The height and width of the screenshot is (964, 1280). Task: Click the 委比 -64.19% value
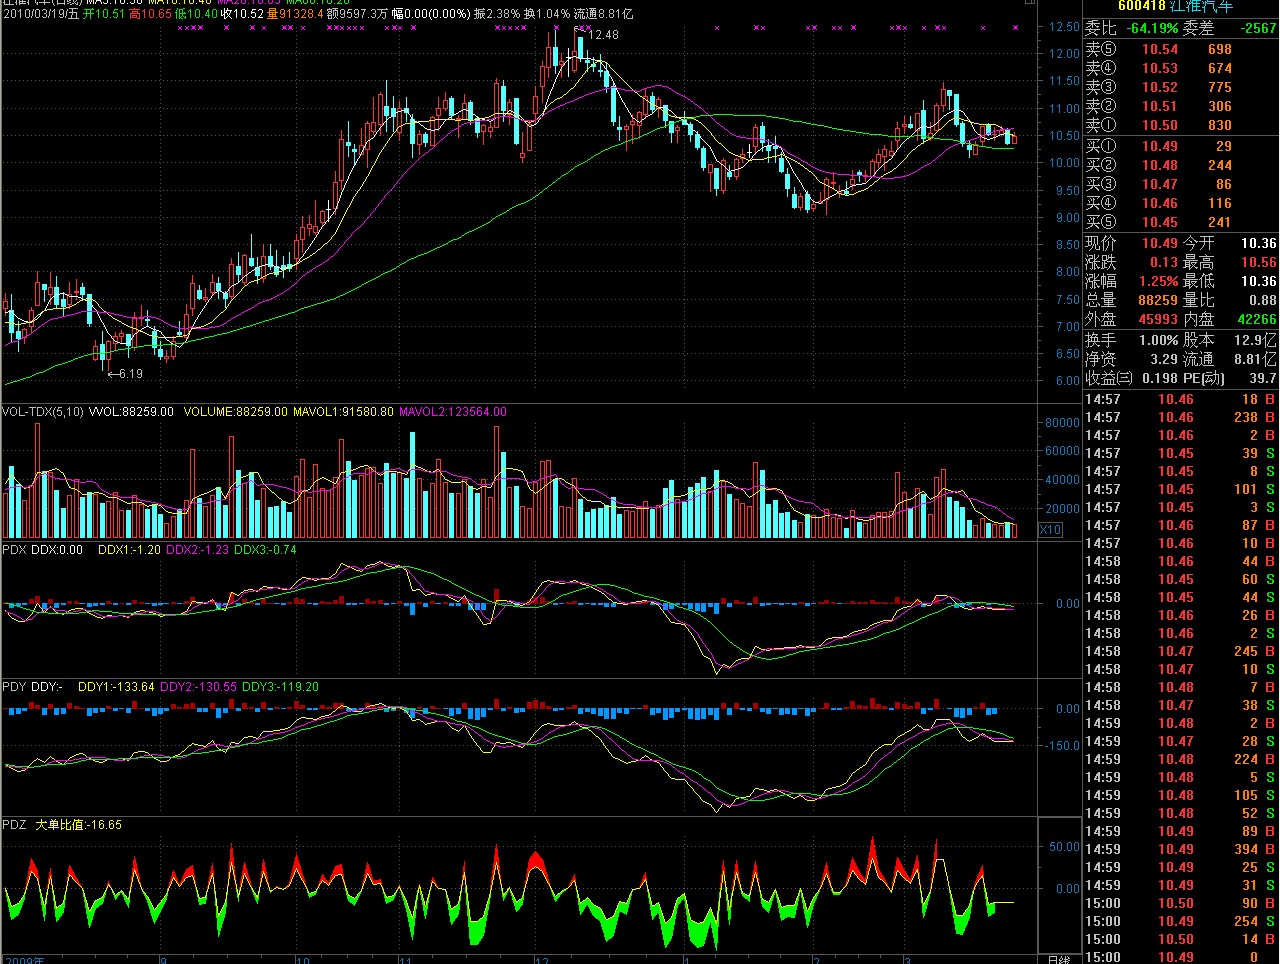coord(1152,29)
